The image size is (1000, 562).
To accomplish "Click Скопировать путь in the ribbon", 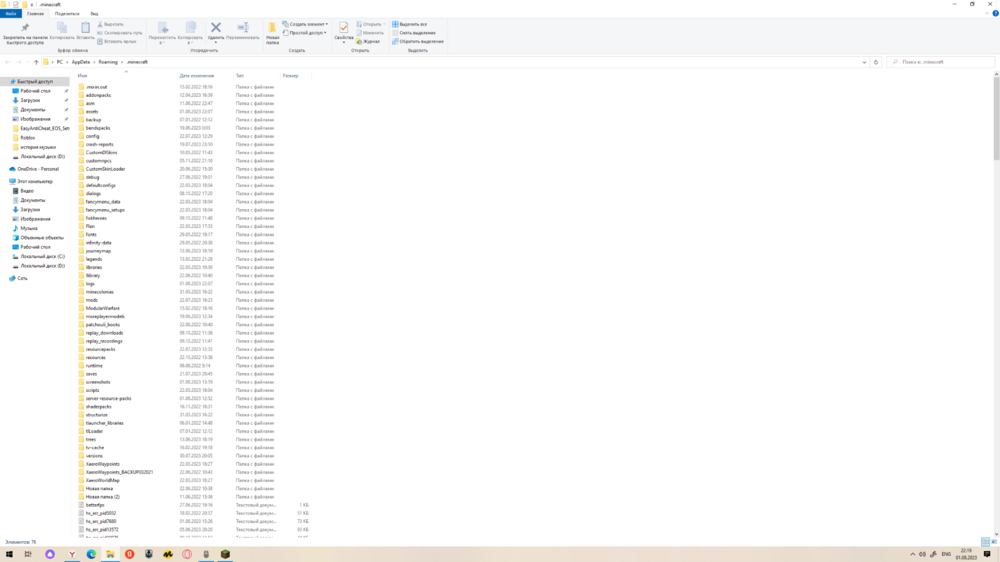I will tap(122, 33).
